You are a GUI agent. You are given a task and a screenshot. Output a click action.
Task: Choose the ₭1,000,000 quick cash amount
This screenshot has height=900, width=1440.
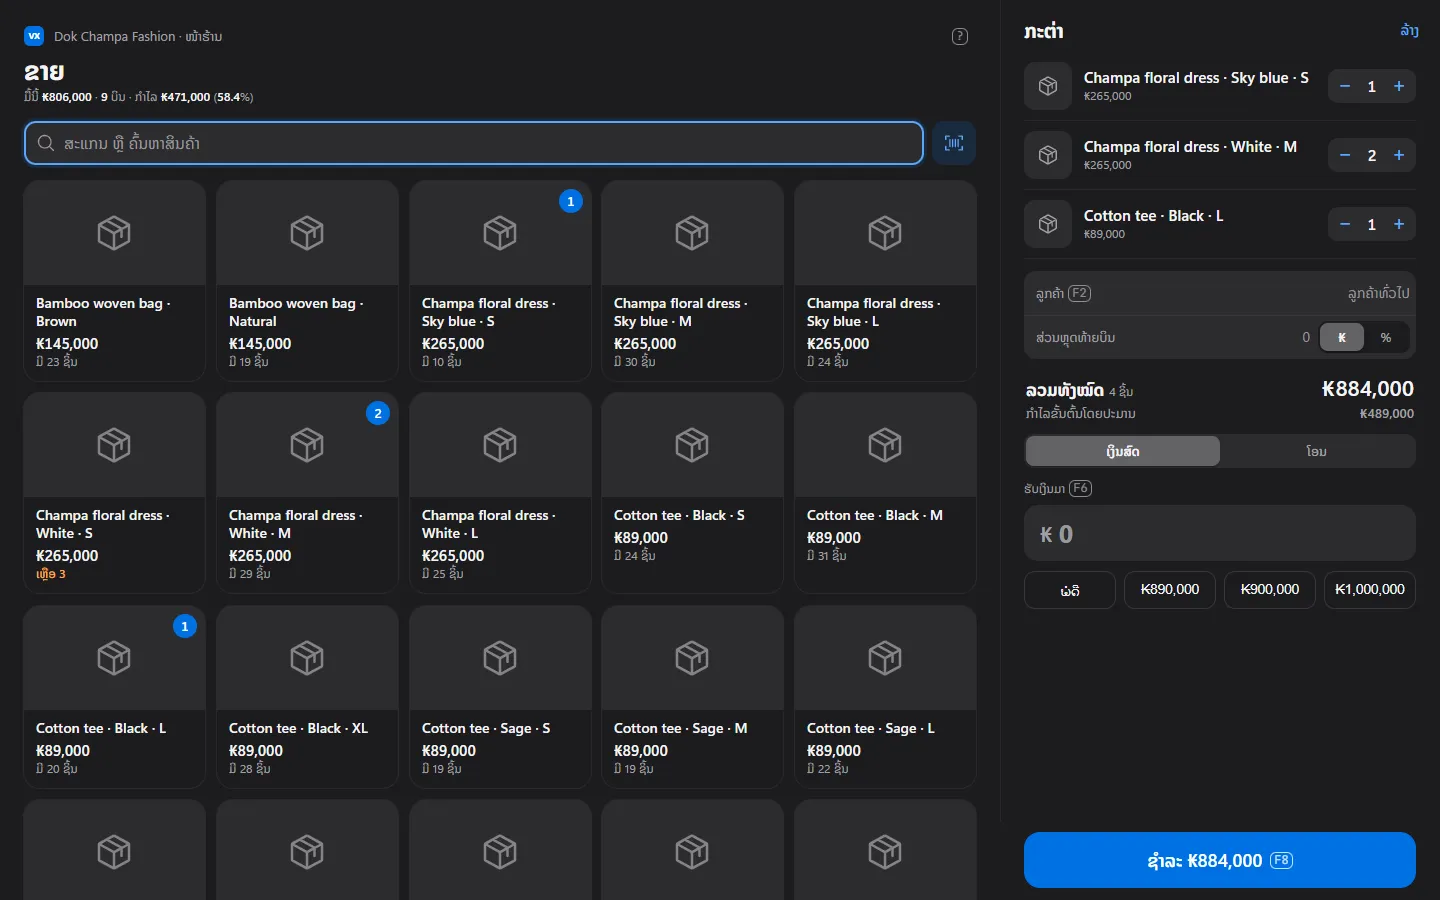1370,590
